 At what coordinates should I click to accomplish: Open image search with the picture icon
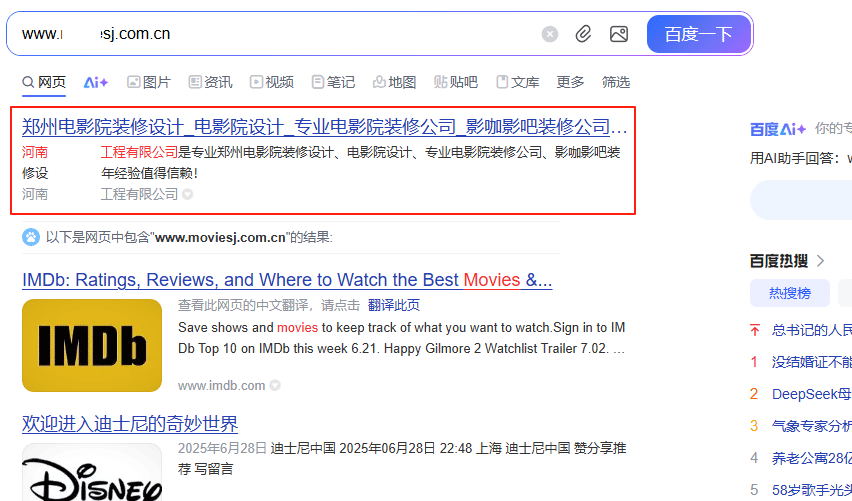pyautogui.click(x=619, y=34)
